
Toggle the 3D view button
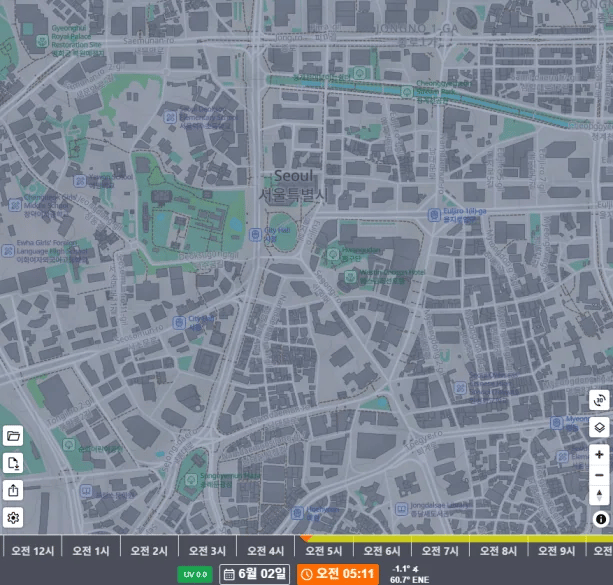(x=599, y=400)
